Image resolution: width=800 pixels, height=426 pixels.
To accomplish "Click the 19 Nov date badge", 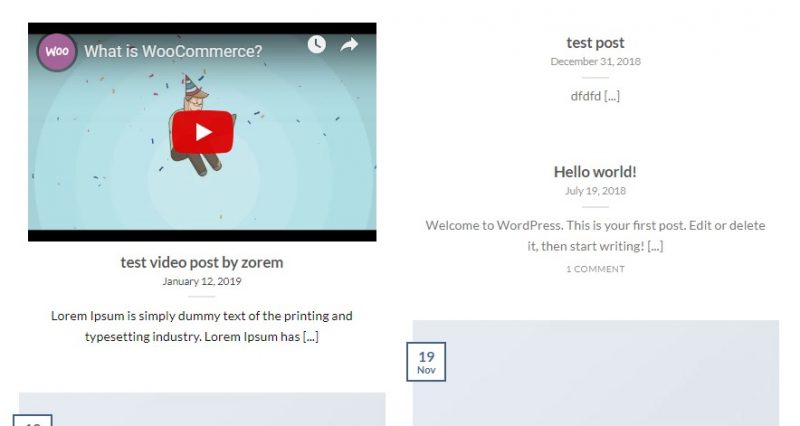I will coord(426,362).
